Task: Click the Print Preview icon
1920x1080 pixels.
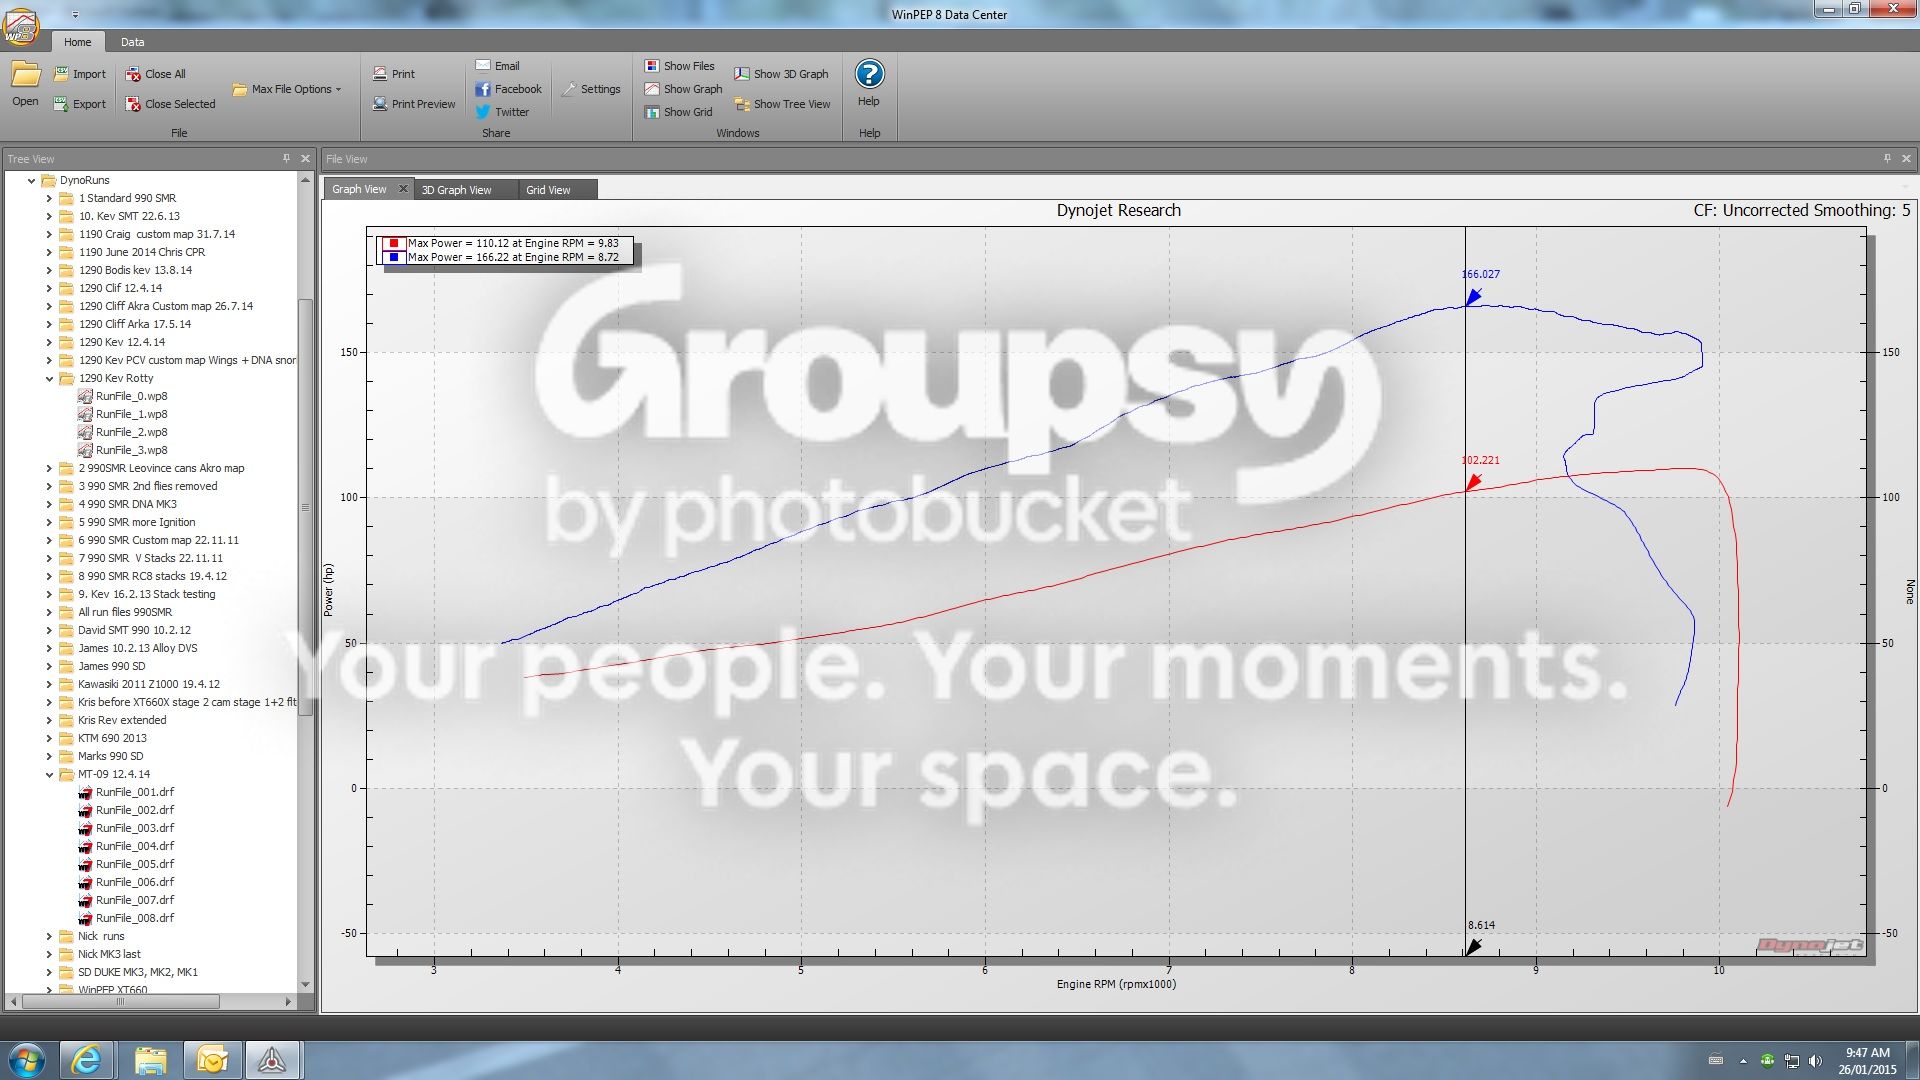Action: [x=380, y=104]
